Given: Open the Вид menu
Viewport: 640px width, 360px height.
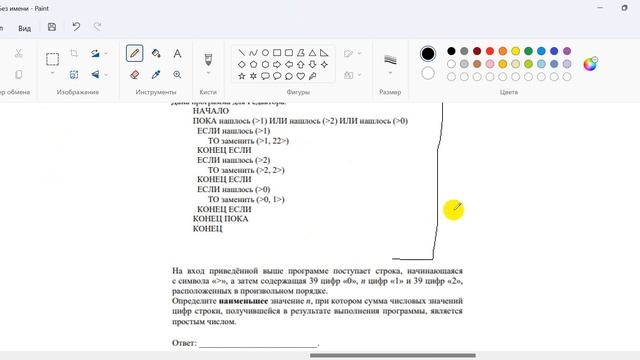Looking at the screenshot, I should (24, 28).
